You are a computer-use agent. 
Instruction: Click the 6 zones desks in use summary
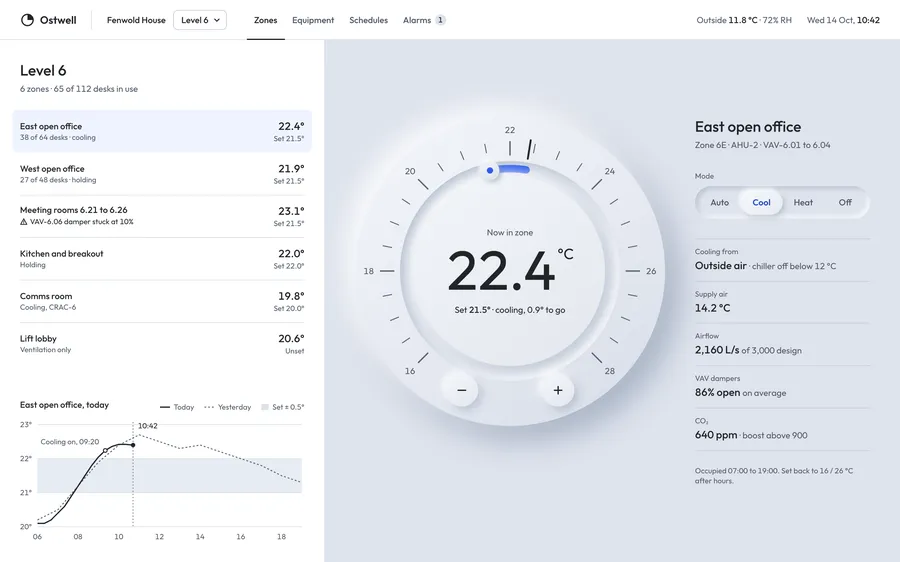pos(79,89)
